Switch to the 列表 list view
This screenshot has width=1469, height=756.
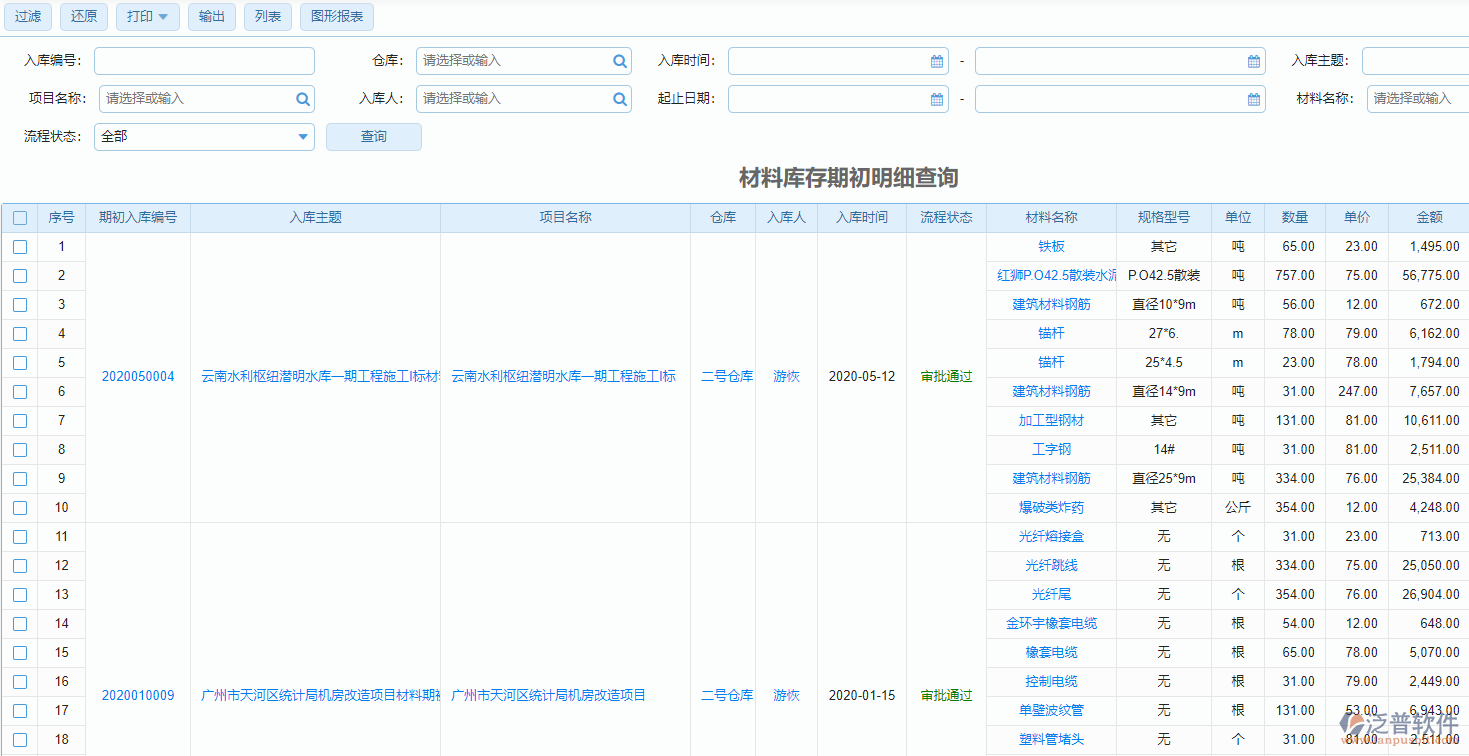click(x=267, y=16)
